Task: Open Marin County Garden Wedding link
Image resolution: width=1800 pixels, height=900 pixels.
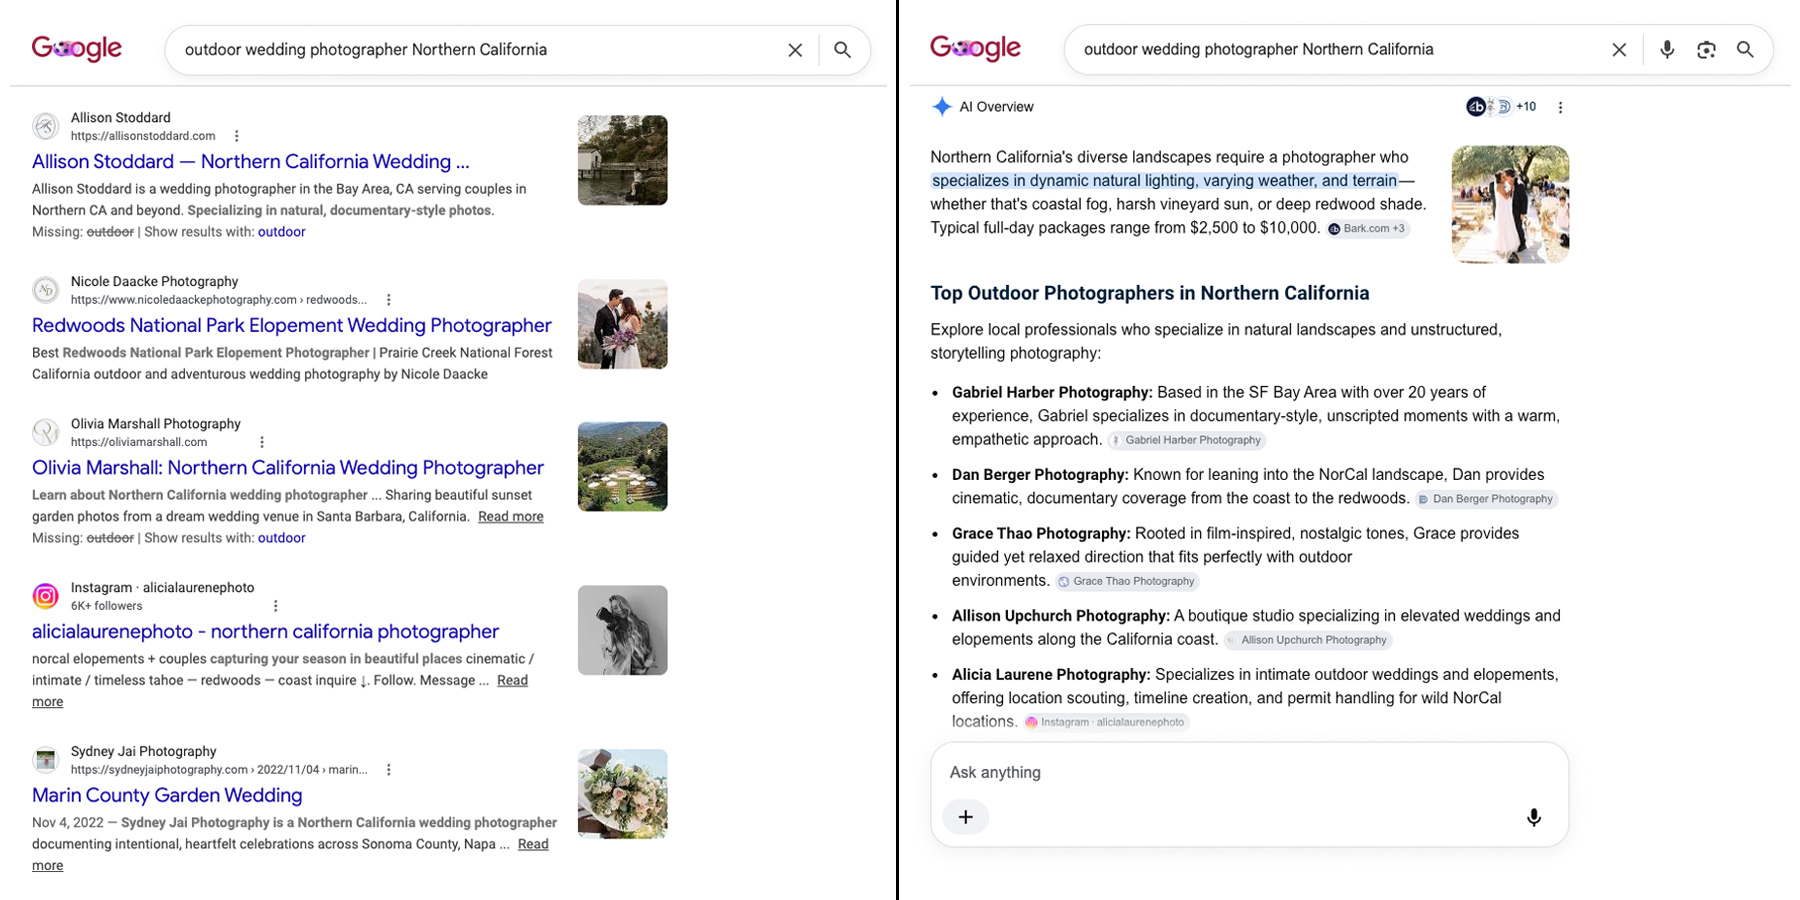Action: click(x=167, y=796)
